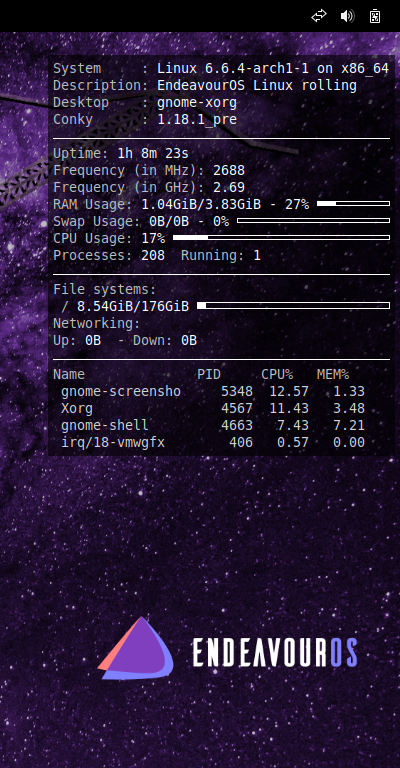Click the desktop value 'gnome-xorg'
This screenshot has height=768, width=400.
click(197, 103)
